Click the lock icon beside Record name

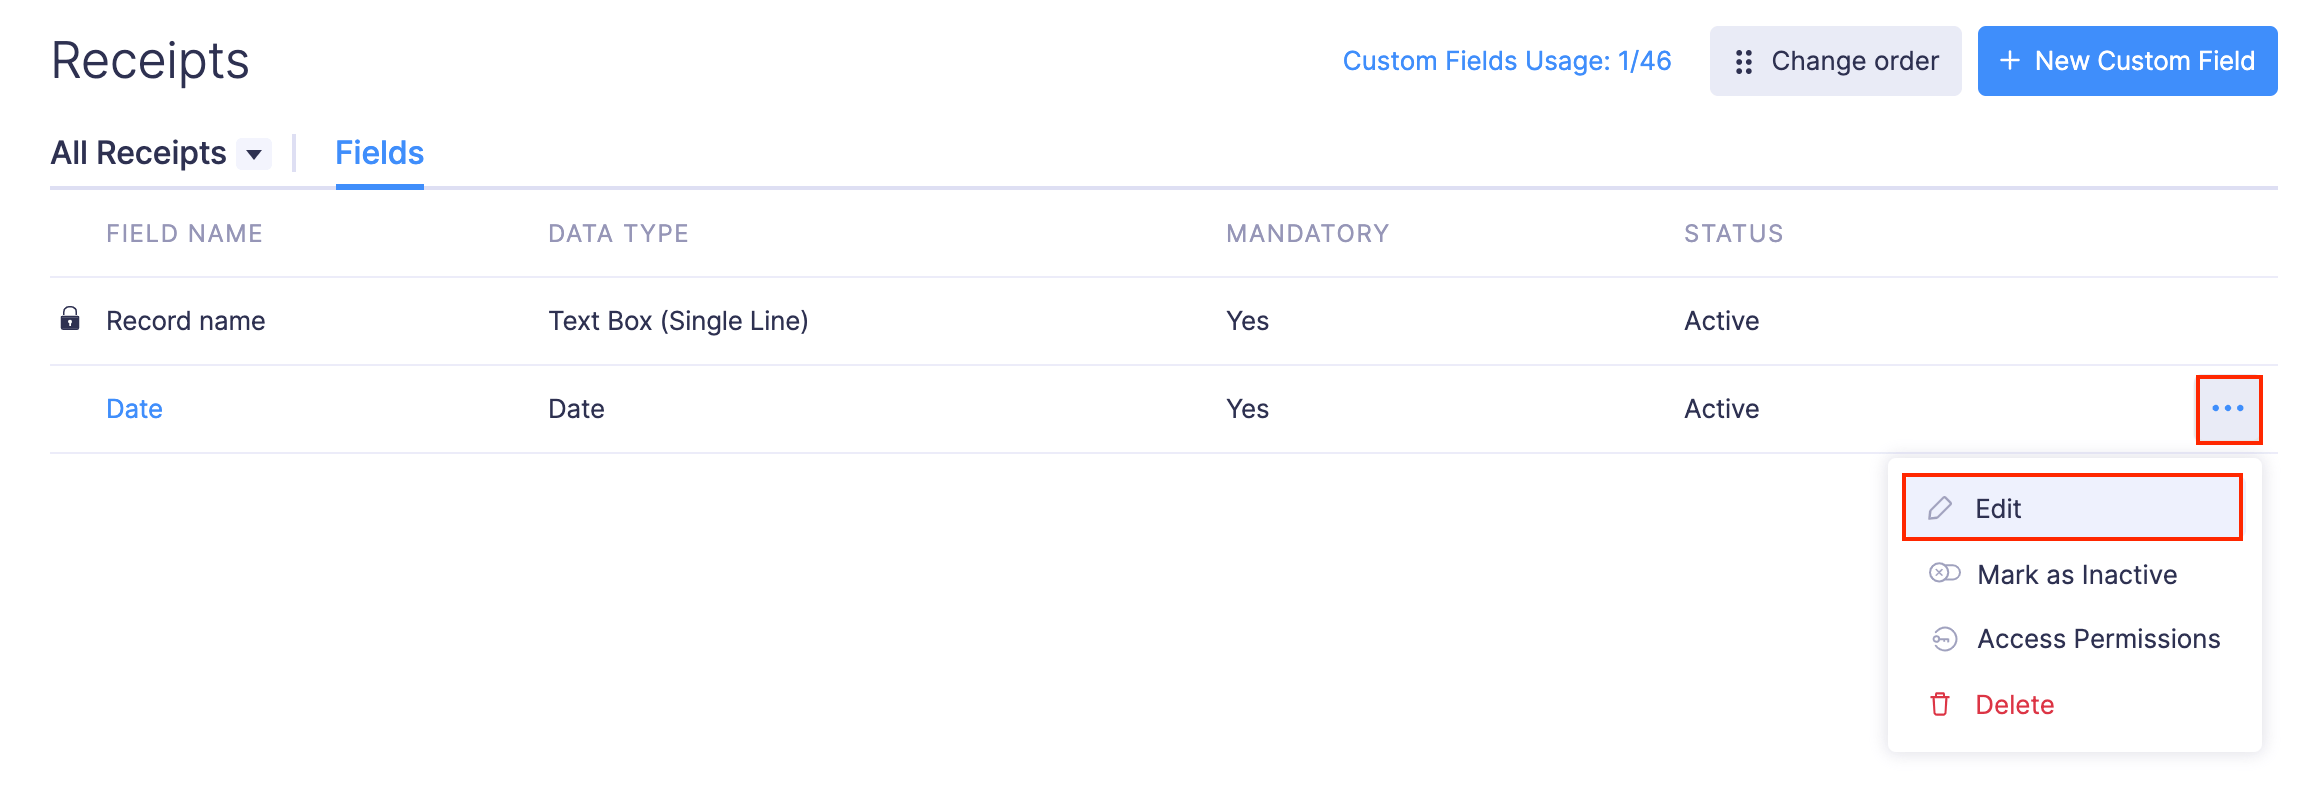pyautogui.click(x=70, y=319)
